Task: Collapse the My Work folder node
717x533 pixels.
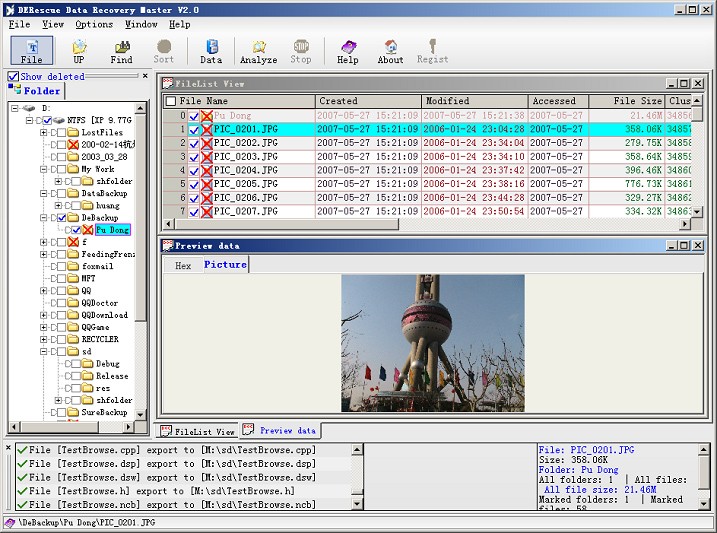Action: (44, 169)
